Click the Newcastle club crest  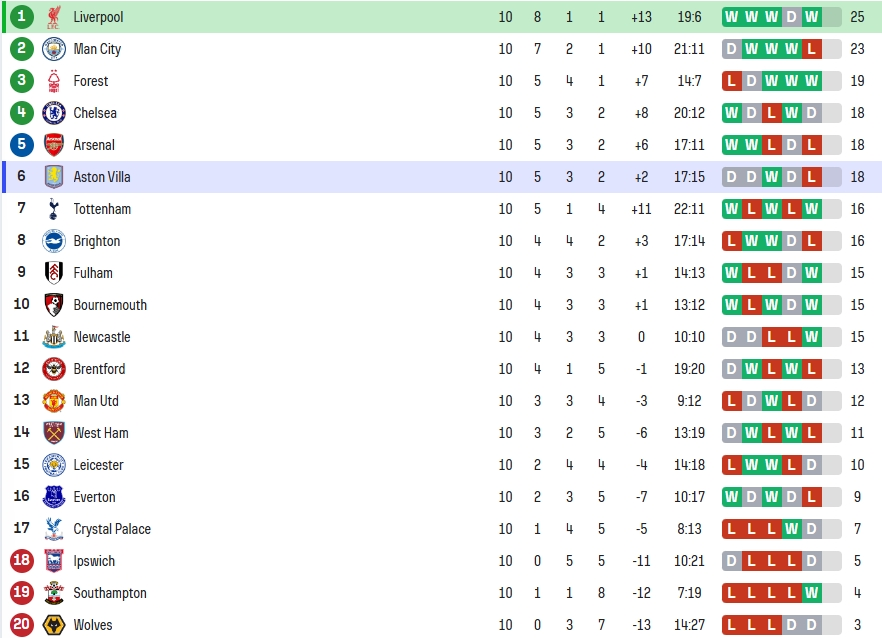pos(54,337)
